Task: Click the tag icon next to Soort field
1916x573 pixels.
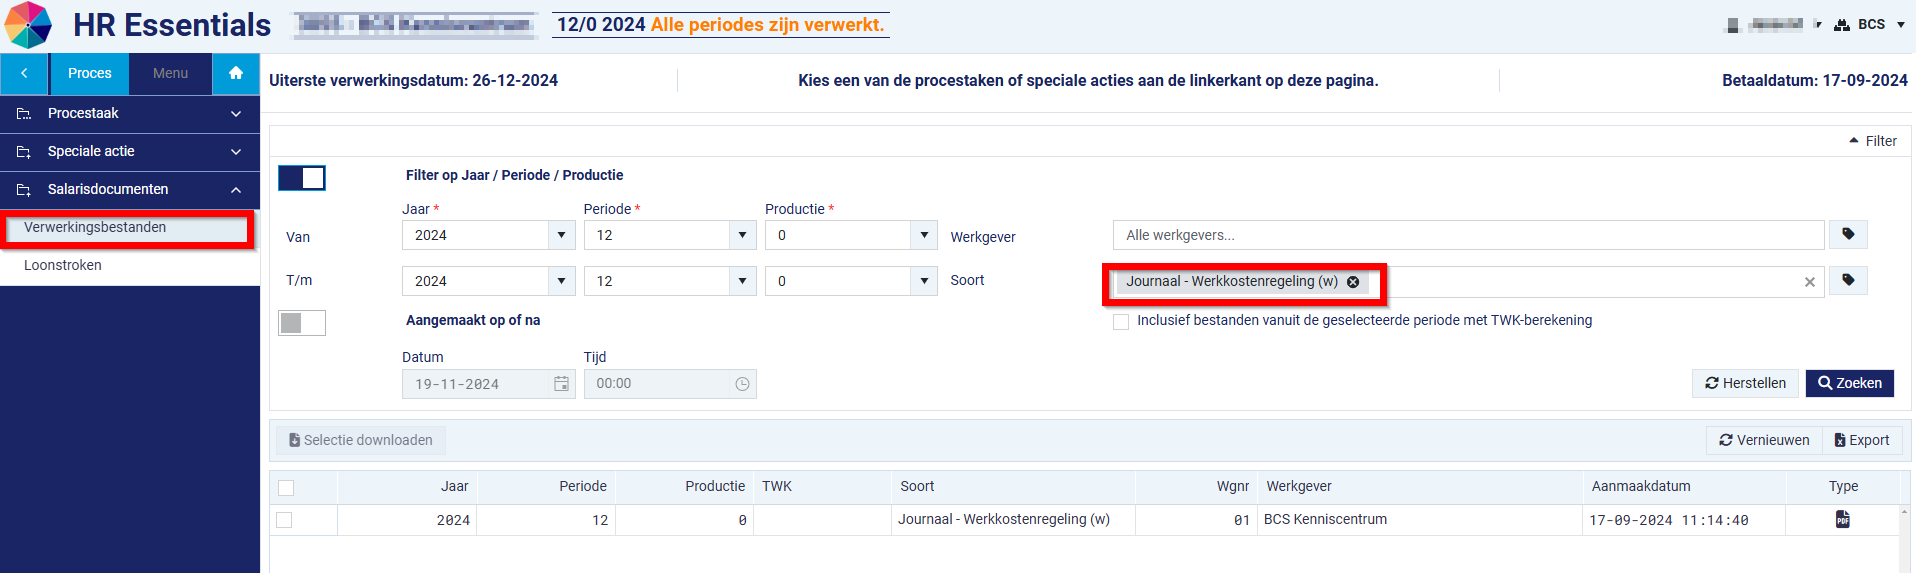Action: [1848, 280]
